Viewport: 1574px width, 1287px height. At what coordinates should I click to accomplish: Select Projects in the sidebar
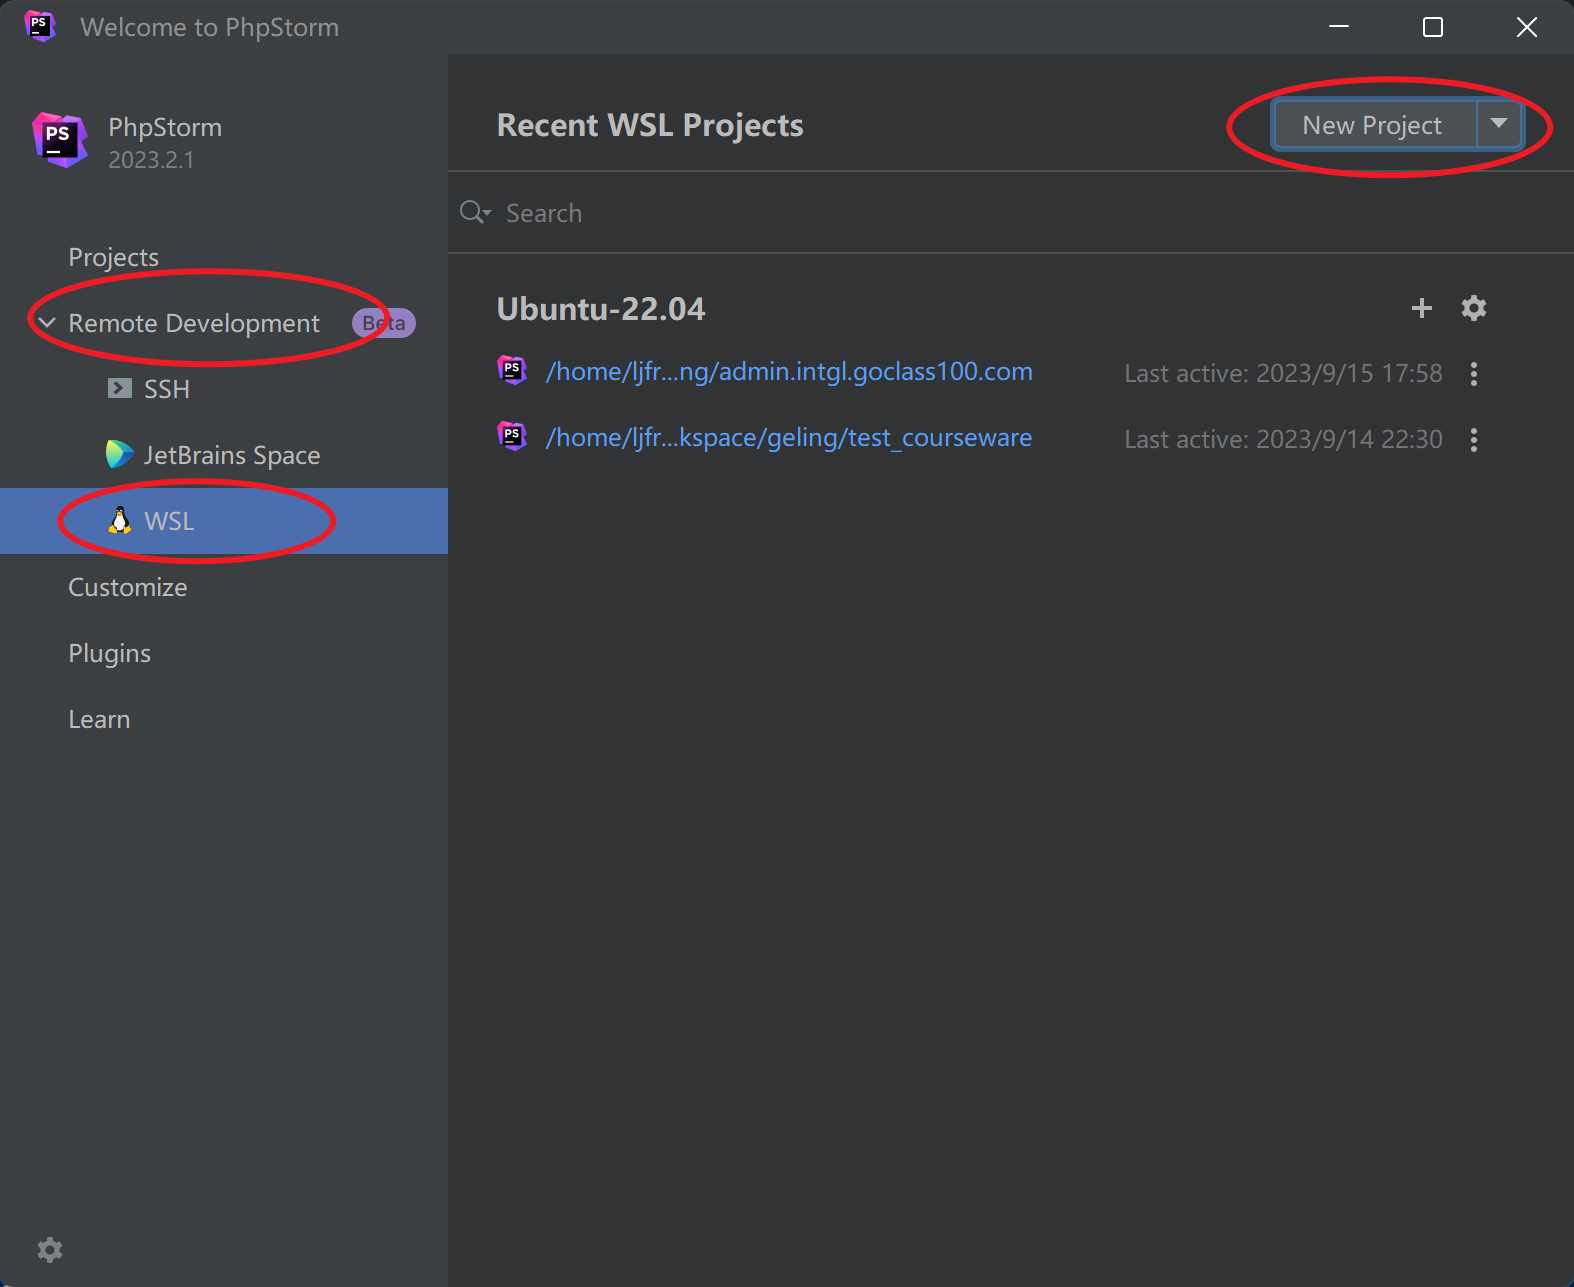click(114, 257)
